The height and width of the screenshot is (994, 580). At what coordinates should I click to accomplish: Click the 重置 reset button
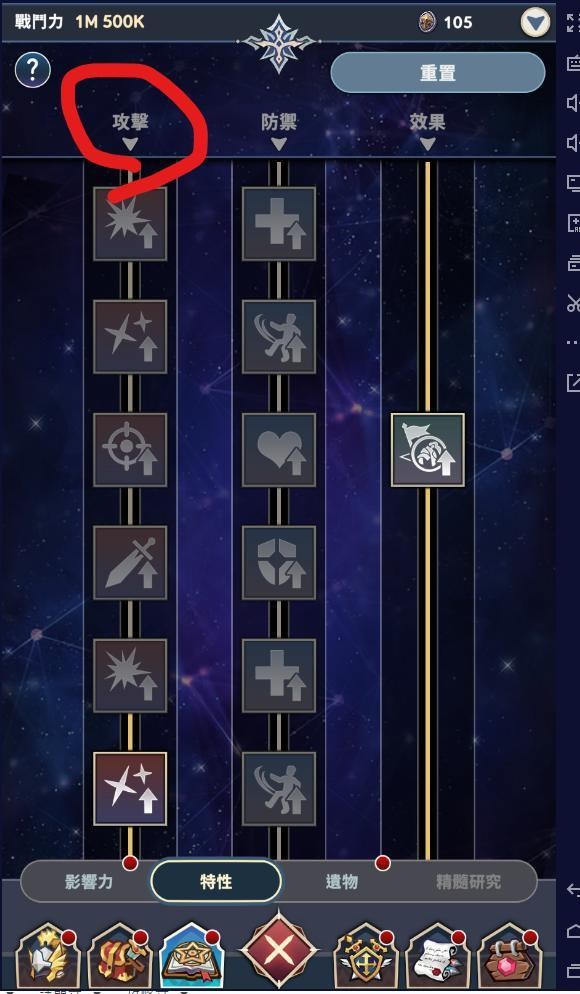437,72
